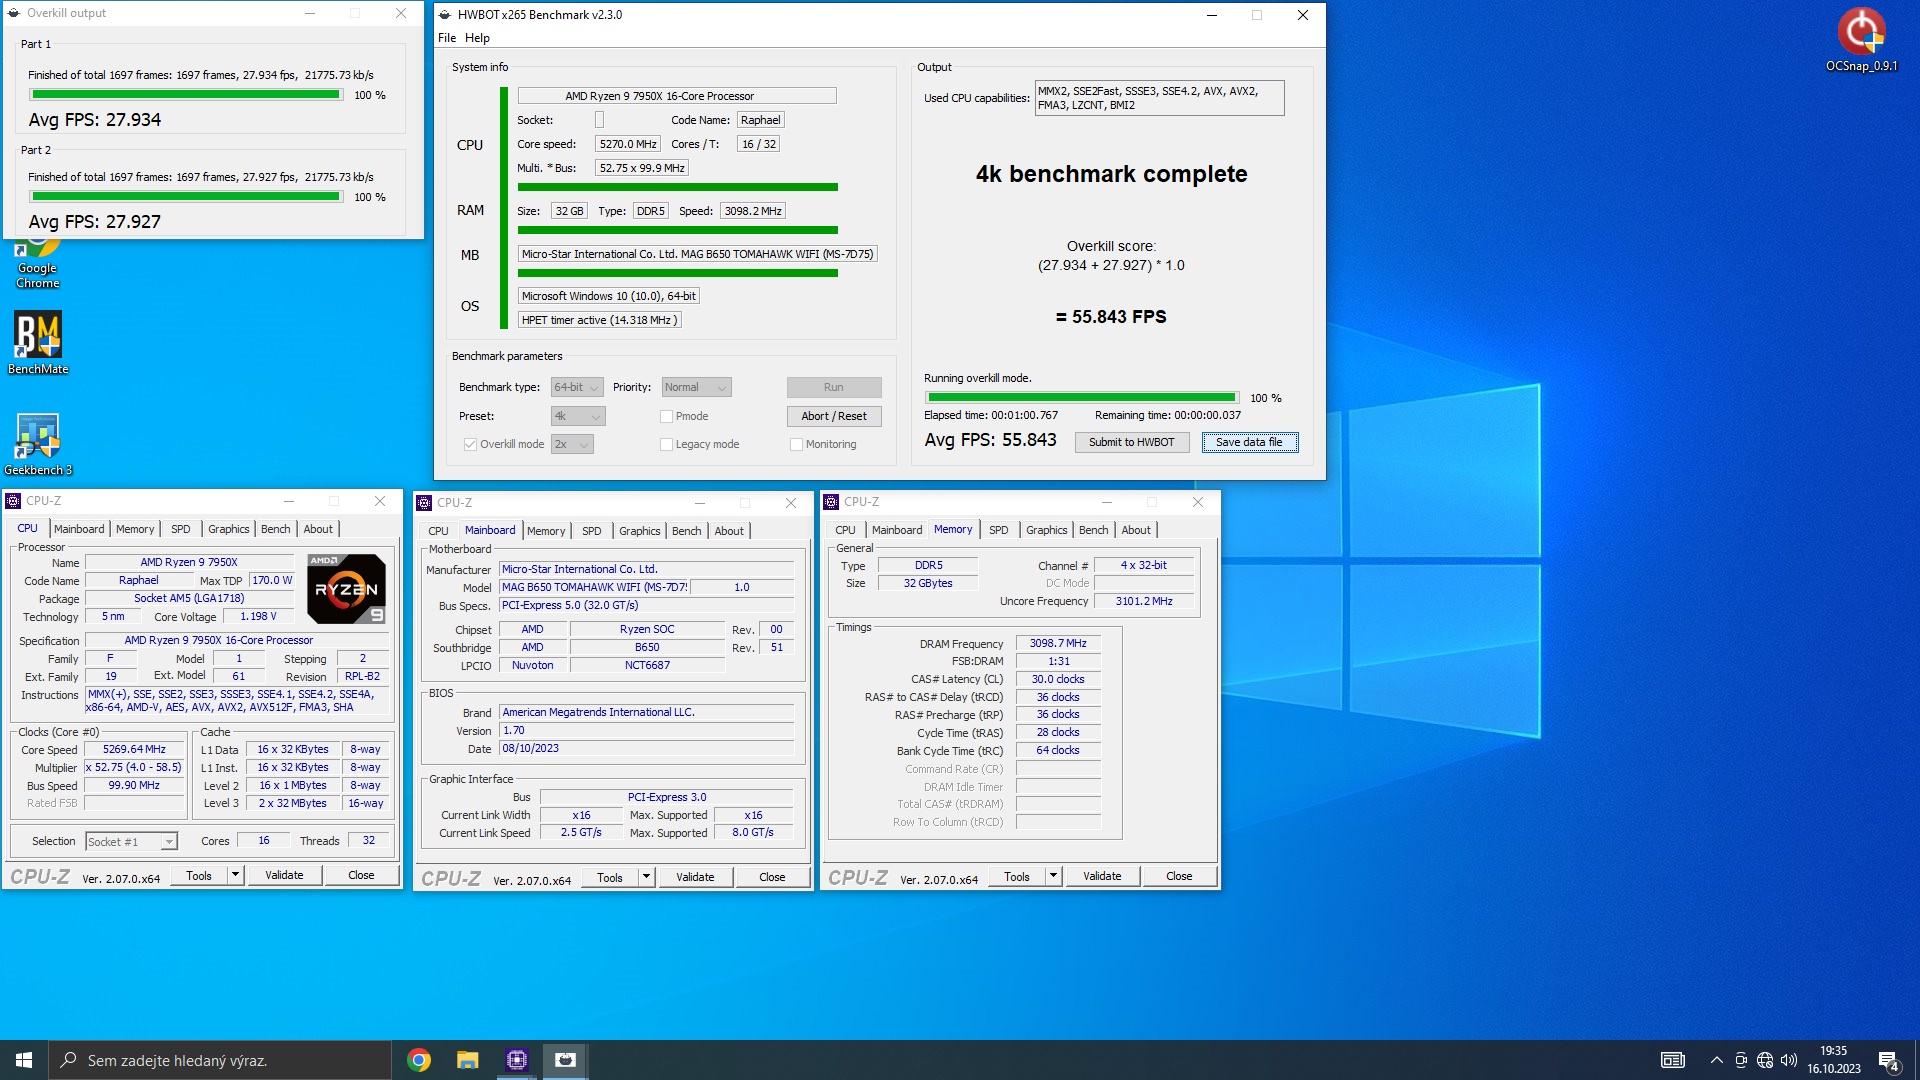Open the touch keyboard tray icon
This screenshot has height=1080, width=1920.
[x=1673, y=1060]
